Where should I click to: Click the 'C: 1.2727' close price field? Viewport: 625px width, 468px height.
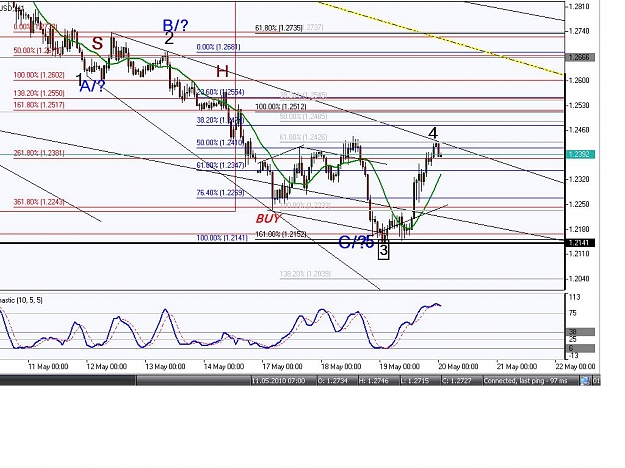coord(456,381)
